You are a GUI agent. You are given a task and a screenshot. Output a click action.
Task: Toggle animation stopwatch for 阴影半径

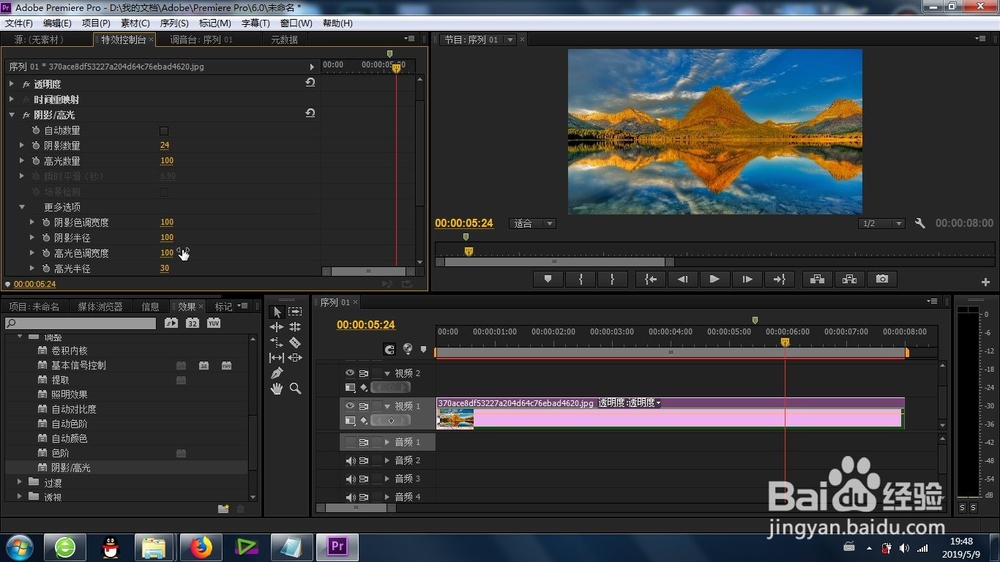pos(46,237)
